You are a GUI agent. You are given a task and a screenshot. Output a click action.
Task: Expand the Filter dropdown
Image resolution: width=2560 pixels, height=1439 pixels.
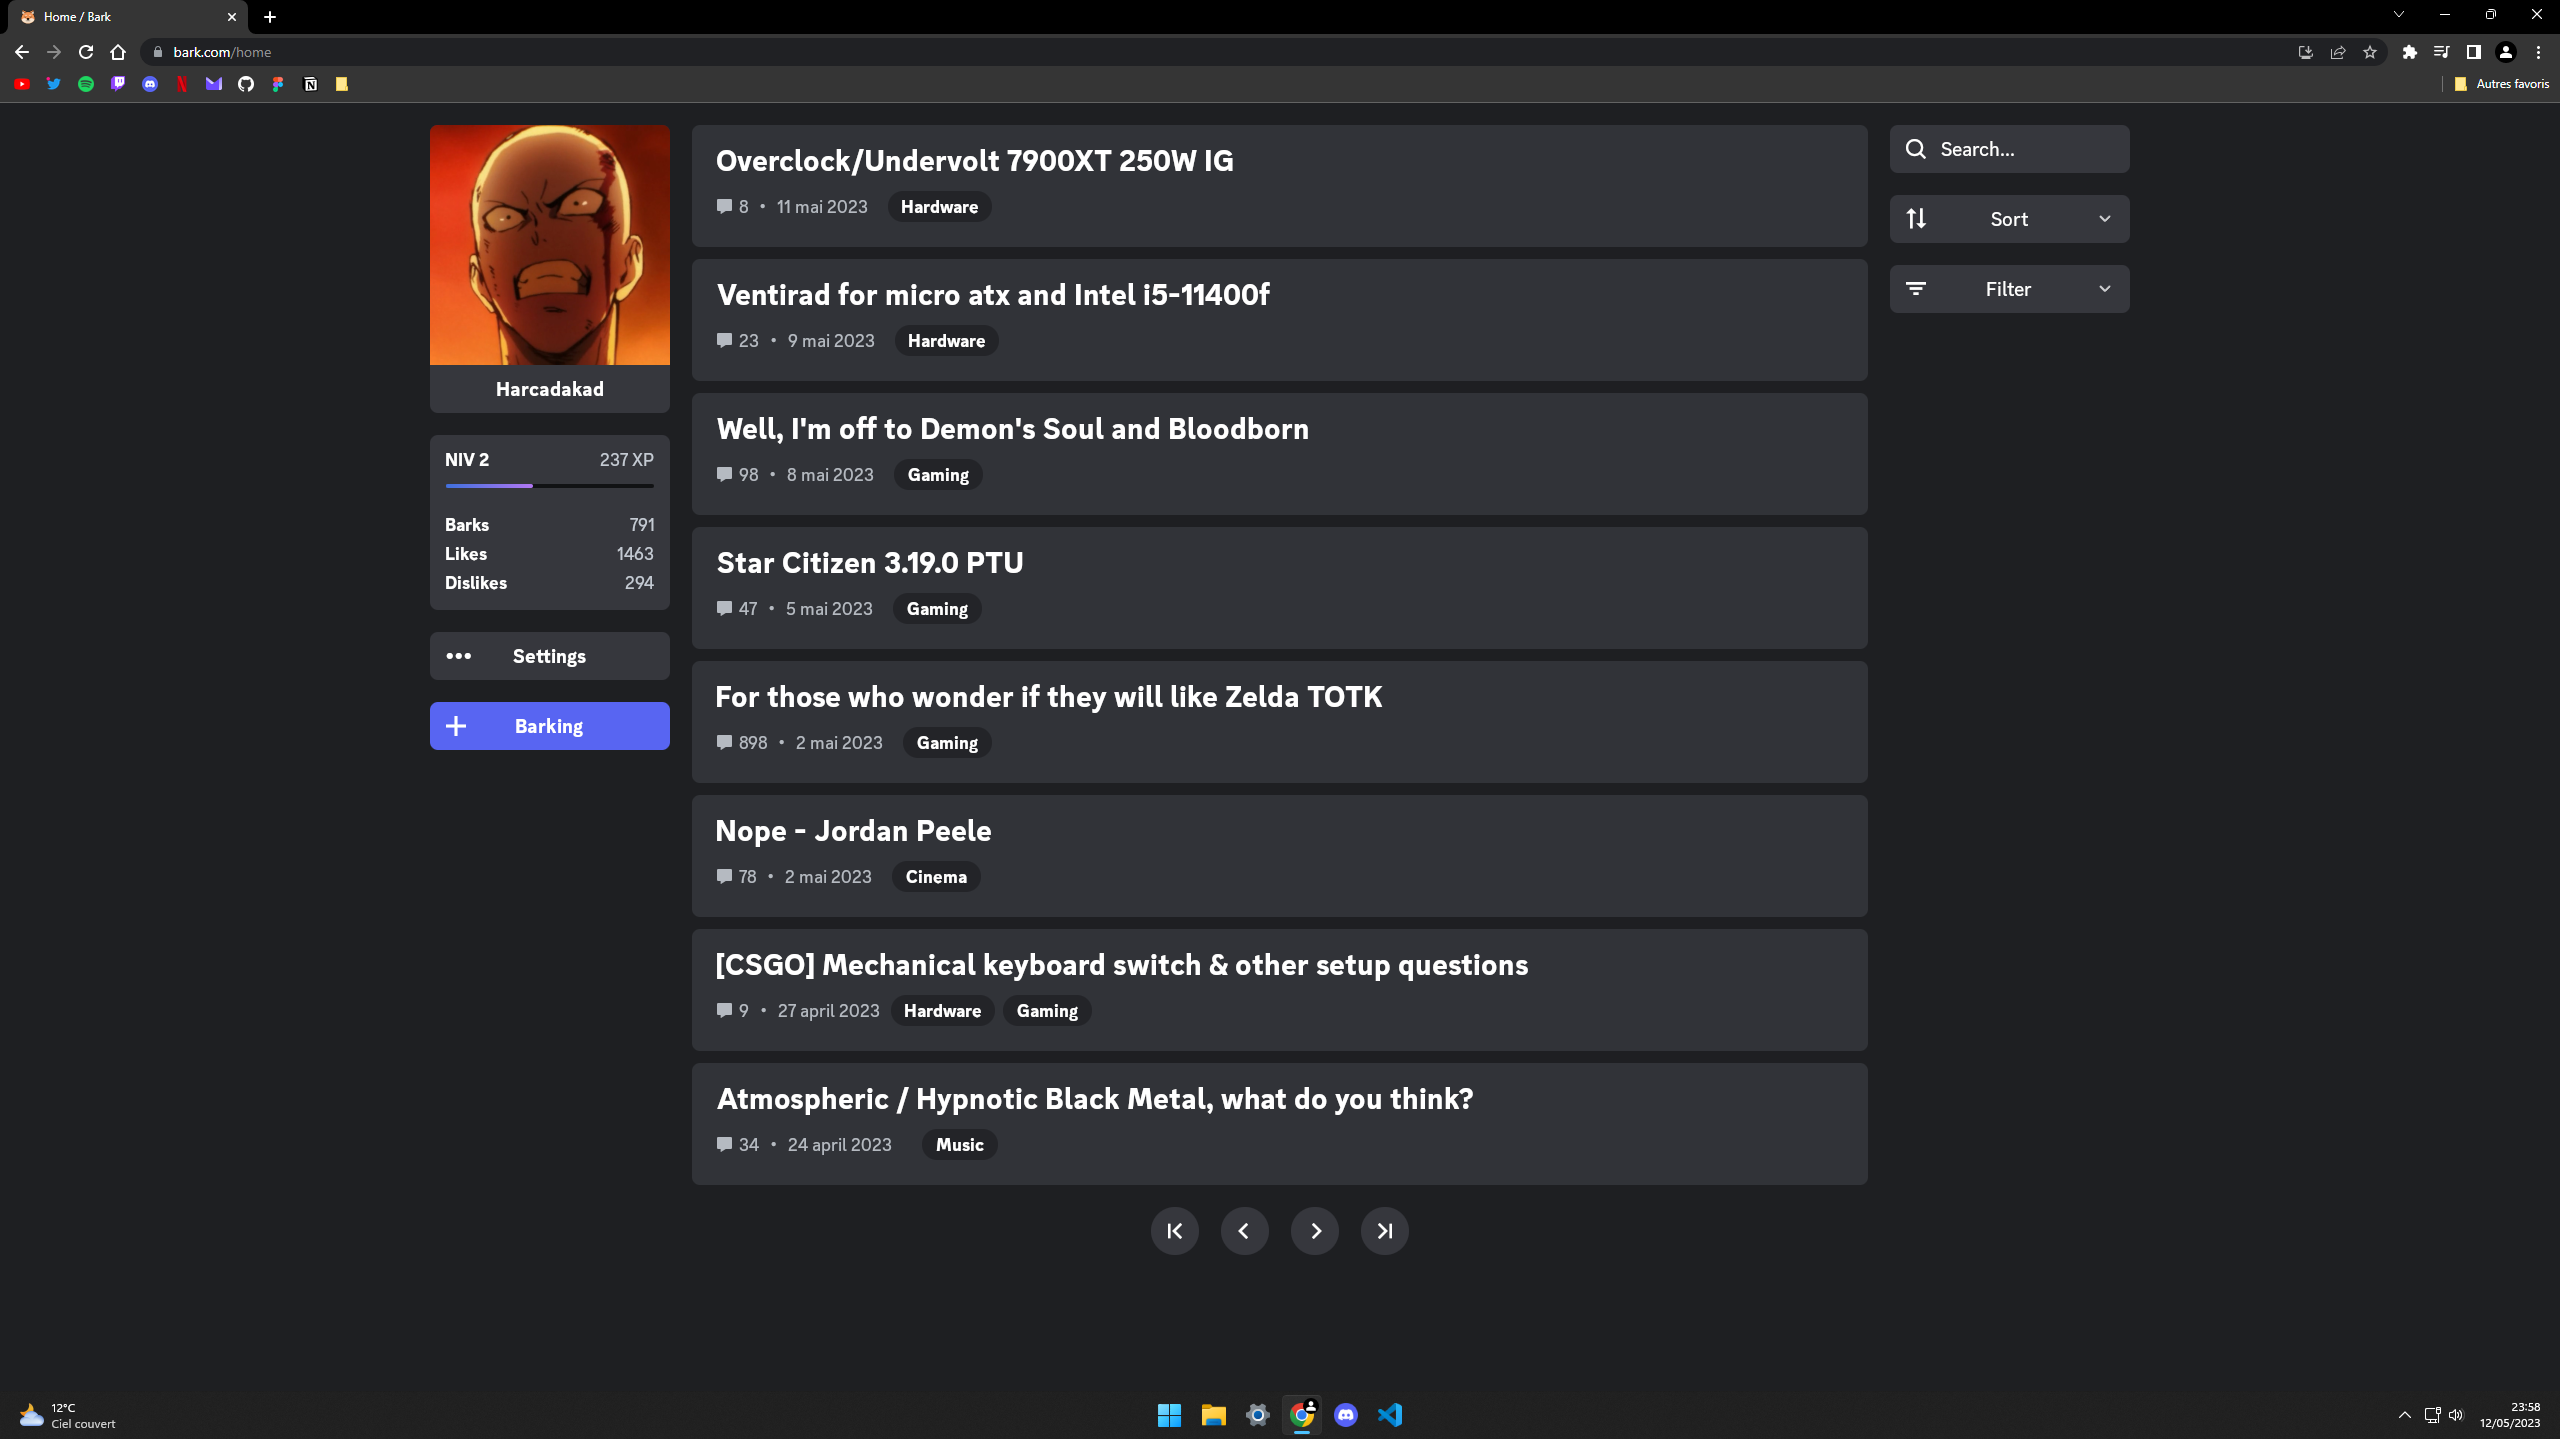2009,289
